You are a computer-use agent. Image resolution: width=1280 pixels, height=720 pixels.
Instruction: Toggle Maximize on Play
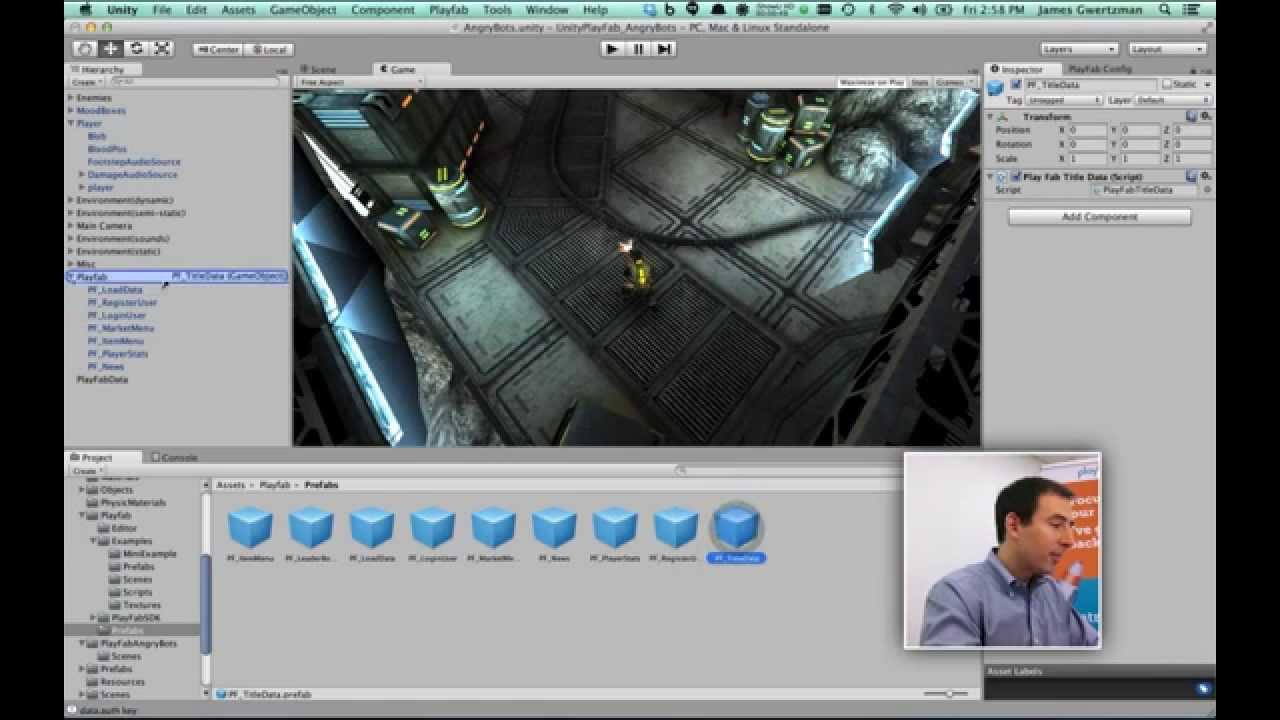[x=871, y=82]
